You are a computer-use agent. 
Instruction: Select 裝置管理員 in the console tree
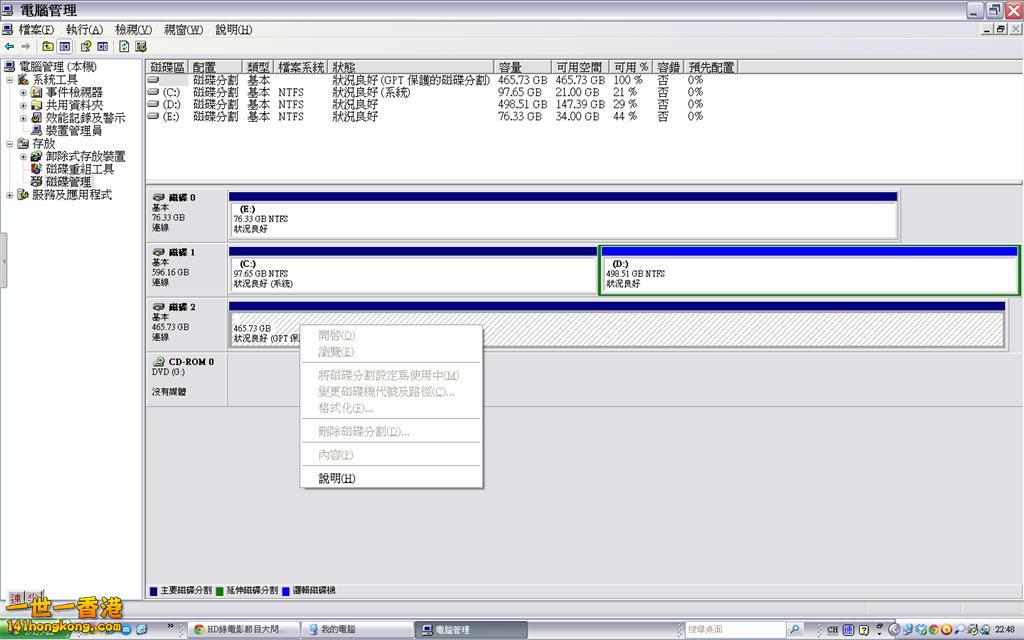(x=73, y=131)
